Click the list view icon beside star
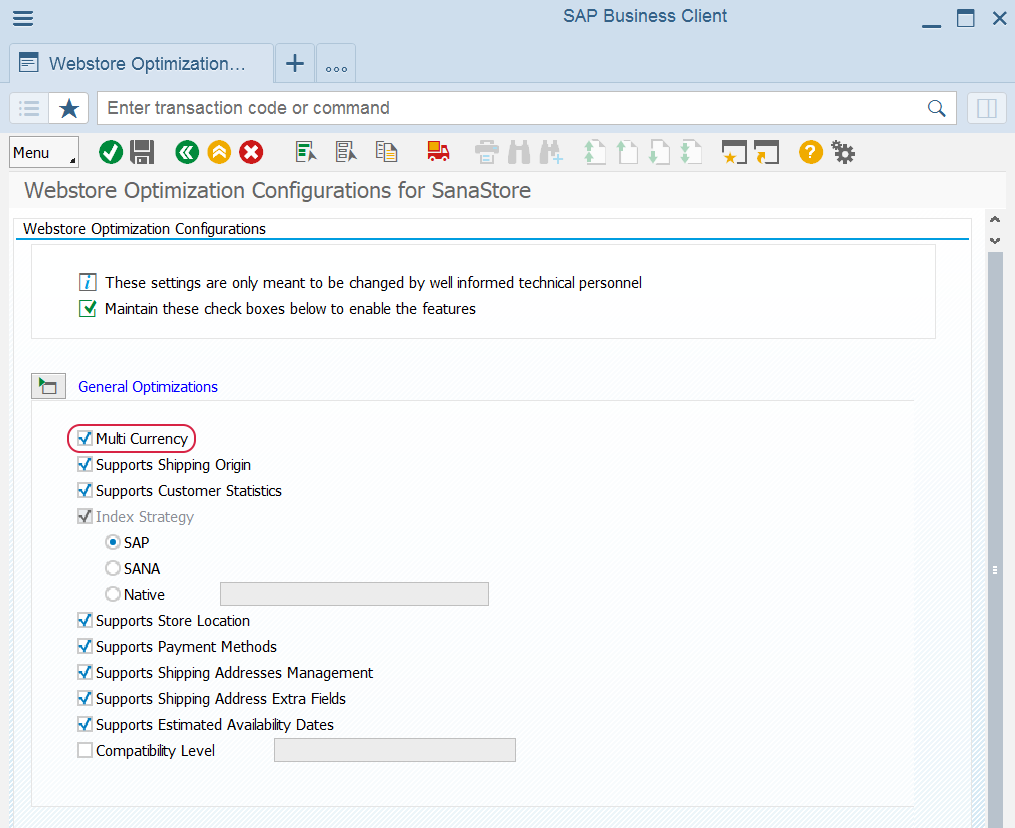Screen dimensions: 1015x828 coord(29,108)
